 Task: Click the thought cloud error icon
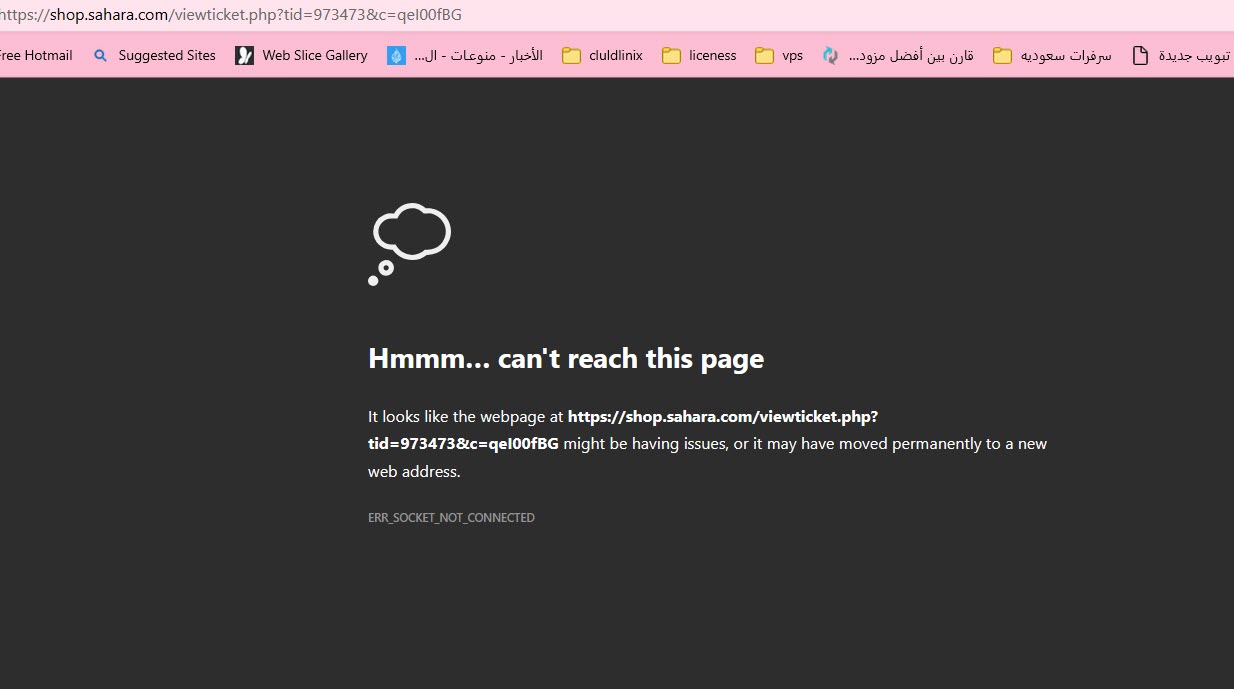click(410, 244)
